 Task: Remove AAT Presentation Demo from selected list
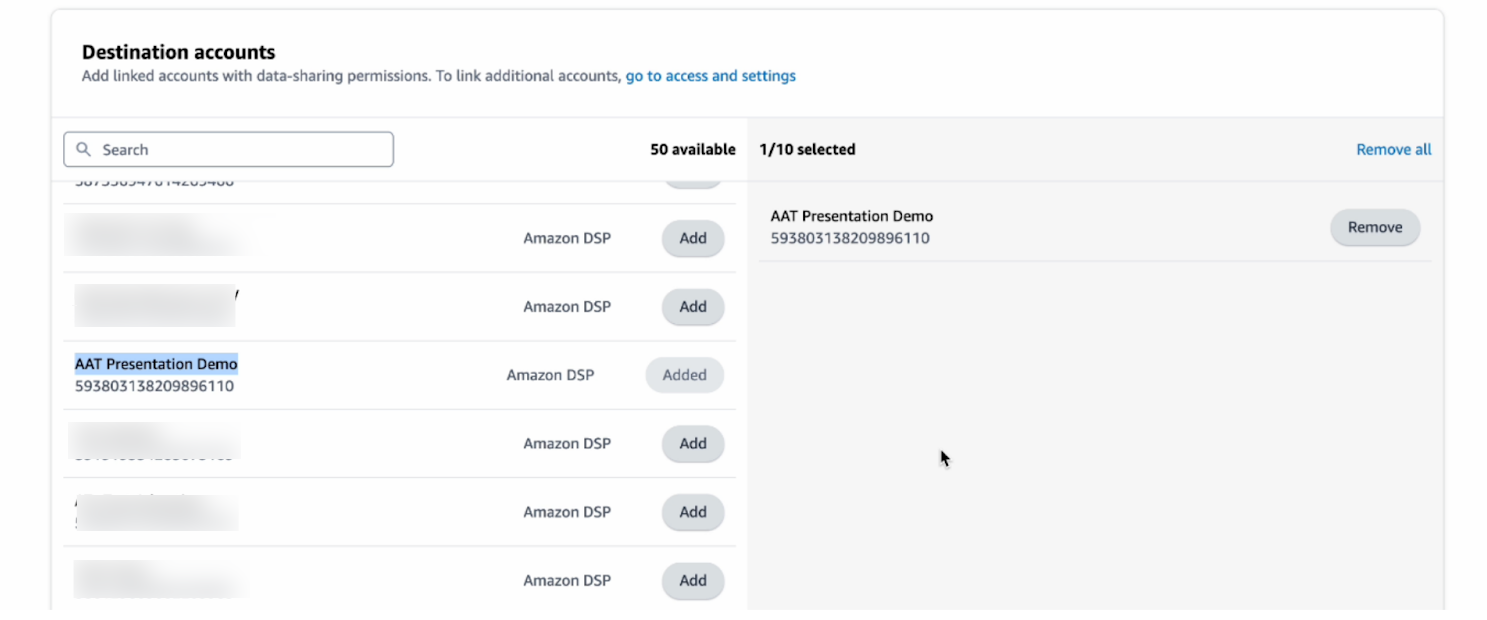tap(1374, 228)
